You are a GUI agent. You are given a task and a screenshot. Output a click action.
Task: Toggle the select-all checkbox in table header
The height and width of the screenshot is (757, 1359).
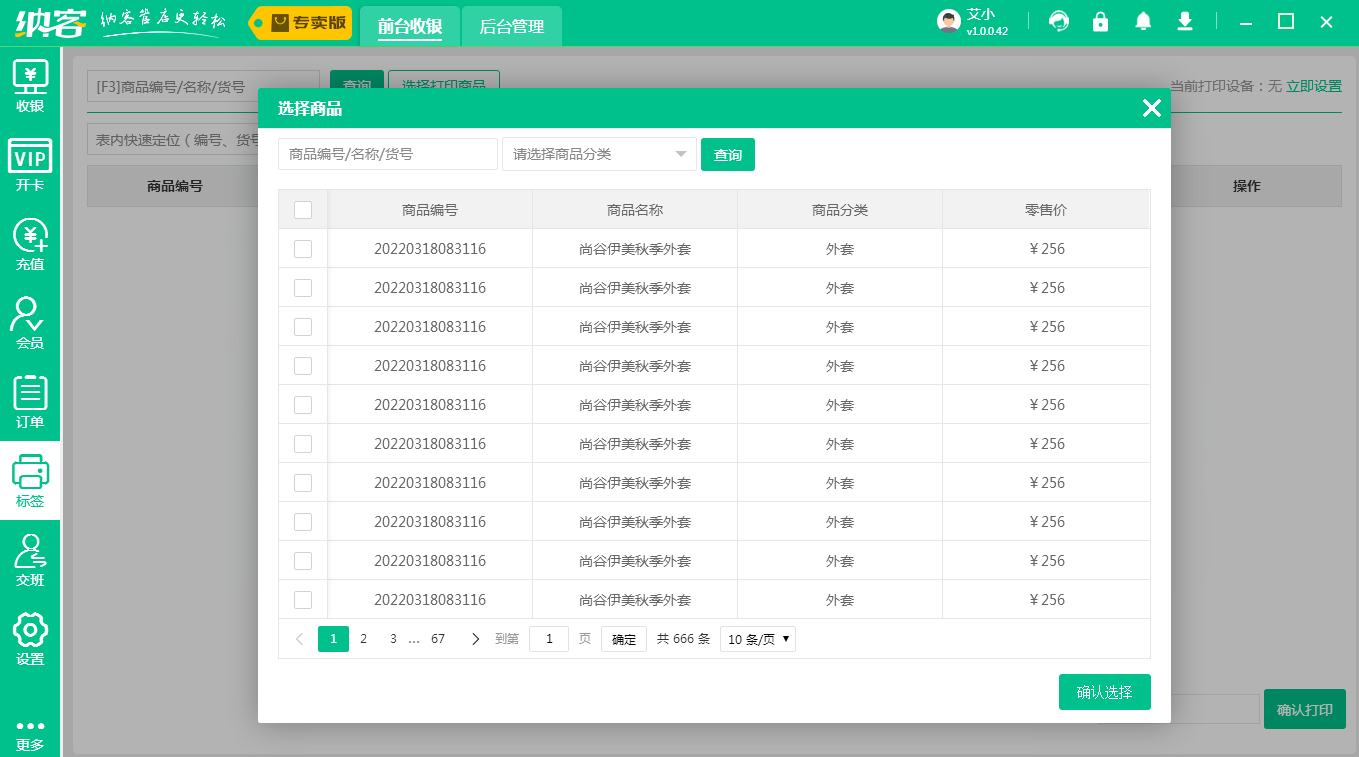[303, 210]
